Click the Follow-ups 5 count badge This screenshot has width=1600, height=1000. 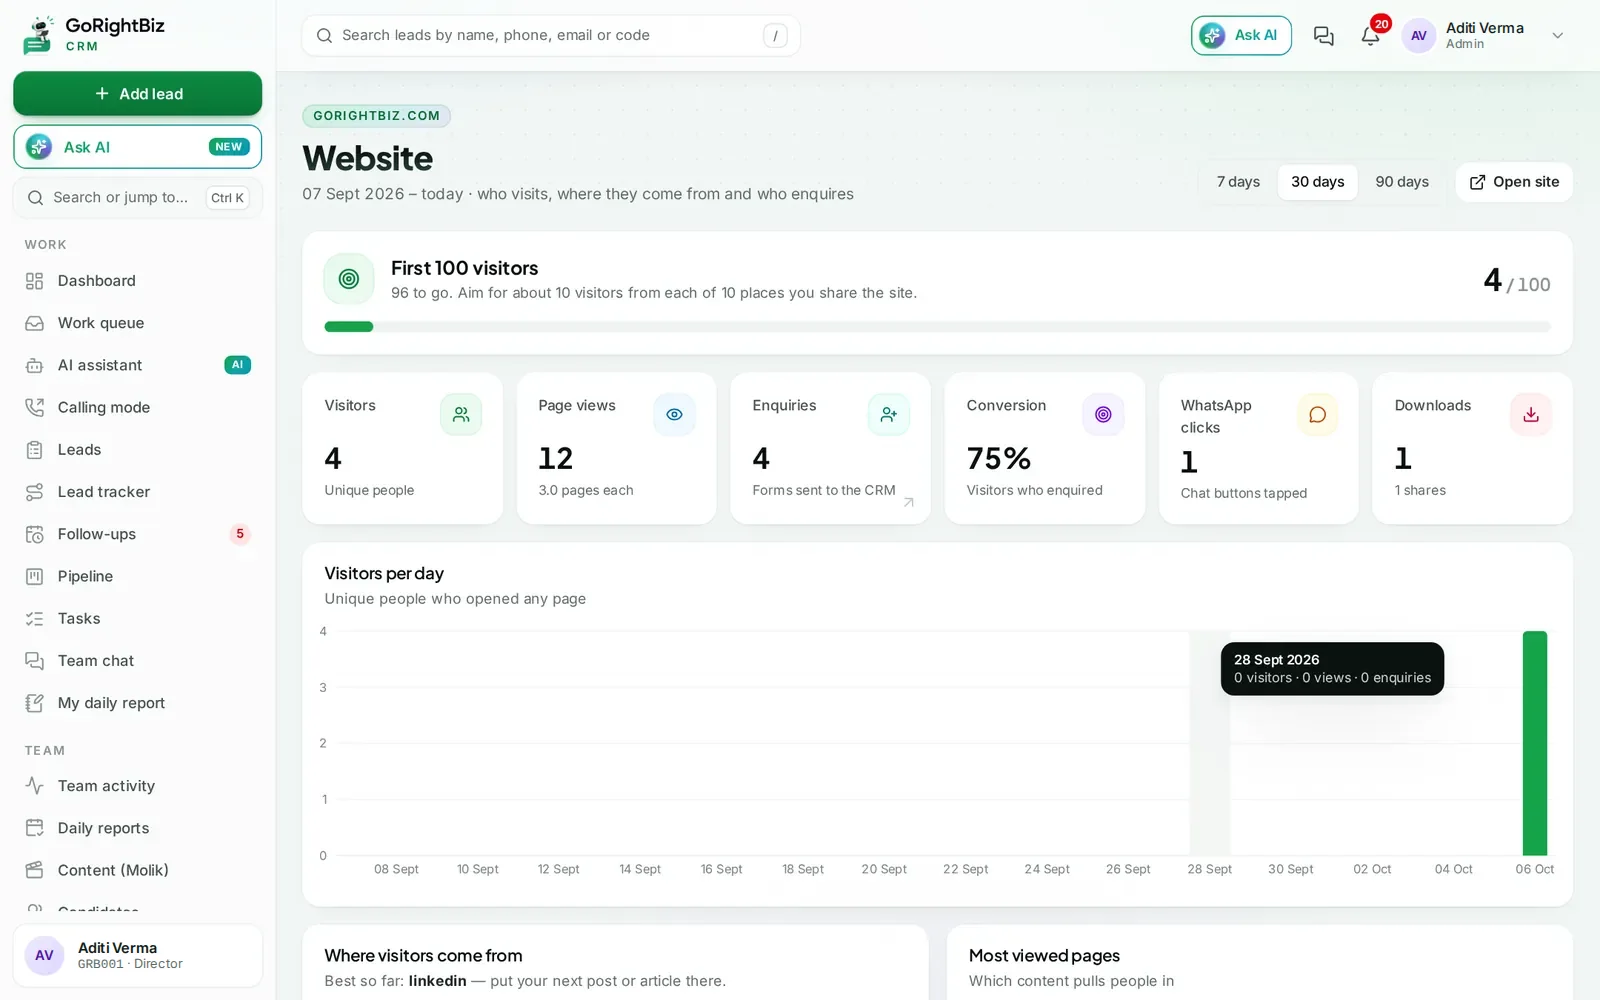tap(239, 534)
